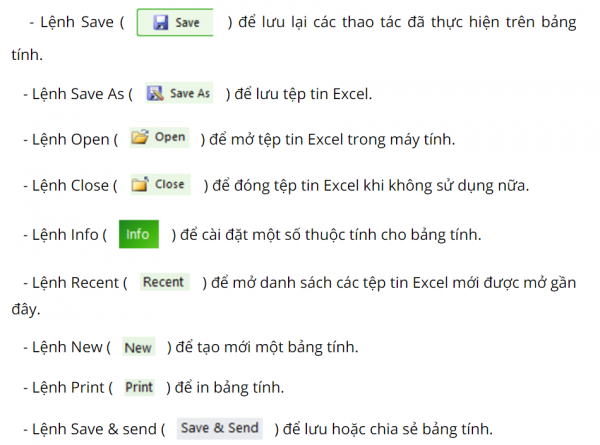Open the Recent menu item
600x445 pixels.
point(165,282)
